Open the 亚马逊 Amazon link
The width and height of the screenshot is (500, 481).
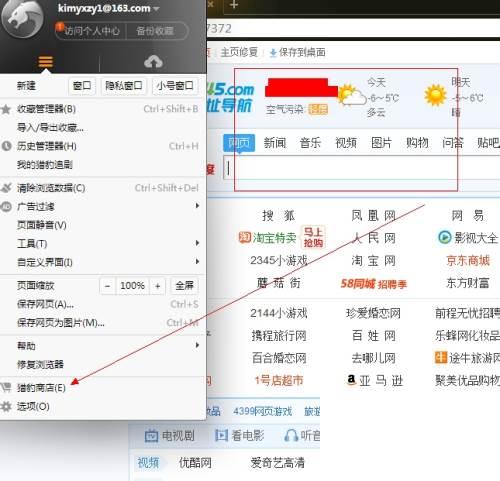[x=375, y=380]
